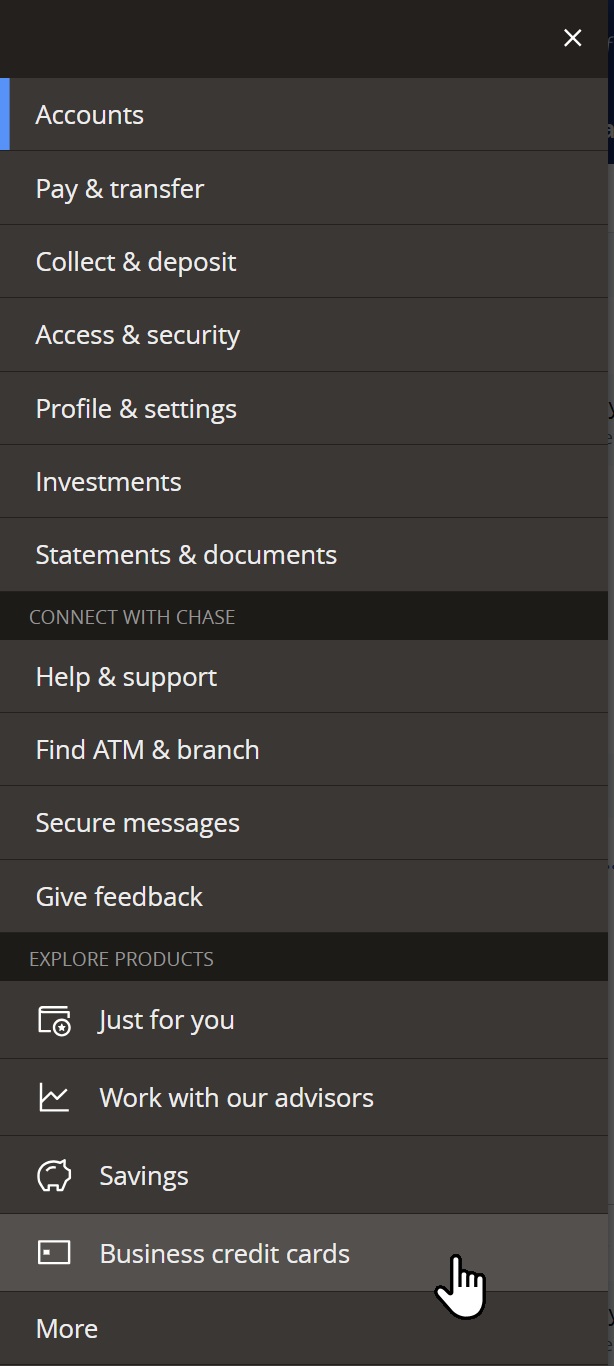Go to Access & security

(x=138, y=335)
